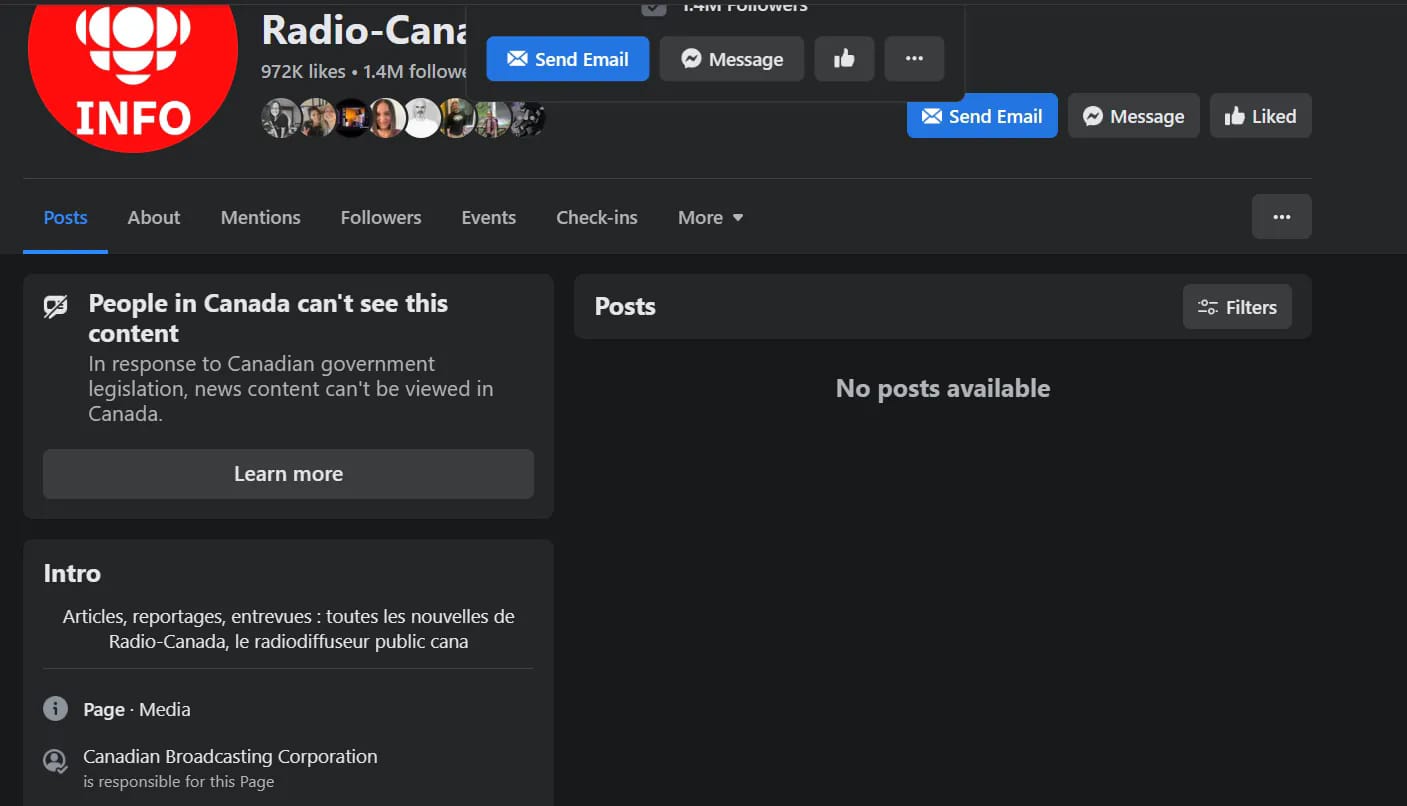Click the thumbs-up icon in the popup bar

point(844,59)
